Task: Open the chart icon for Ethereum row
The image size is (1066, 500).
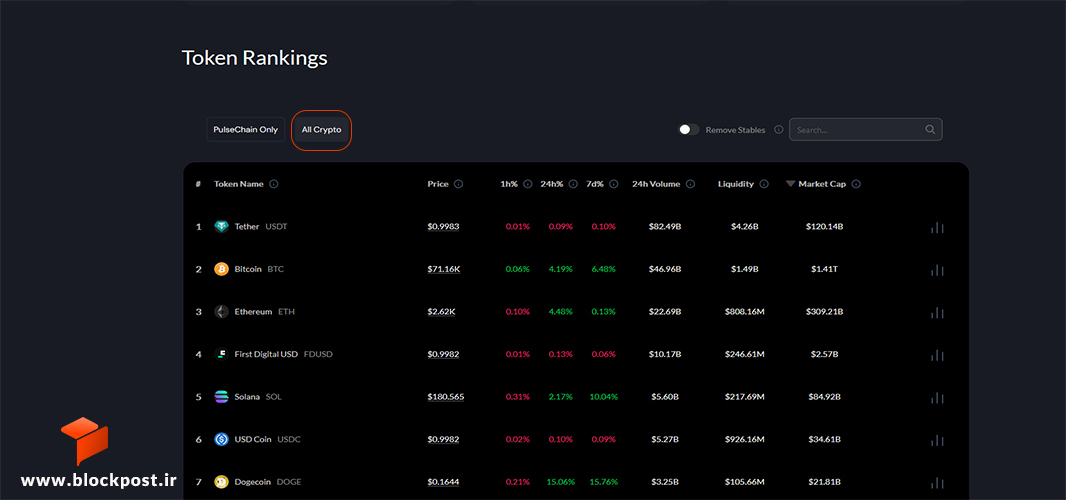Action: pos(938,312)
